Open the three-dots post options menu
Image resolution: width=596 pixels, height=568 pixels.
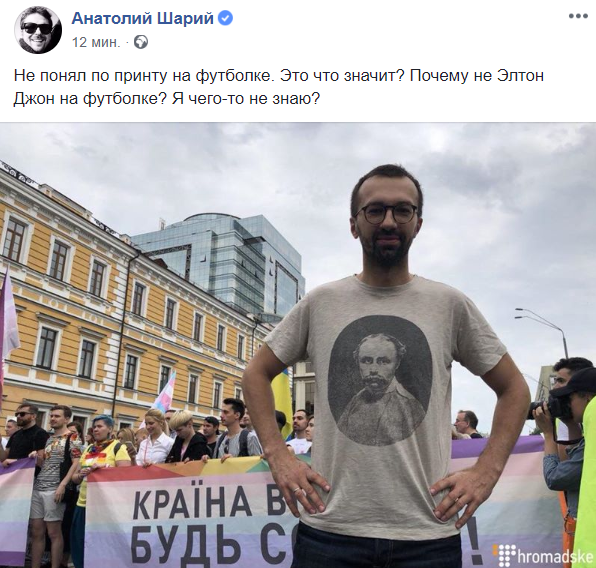578,16
